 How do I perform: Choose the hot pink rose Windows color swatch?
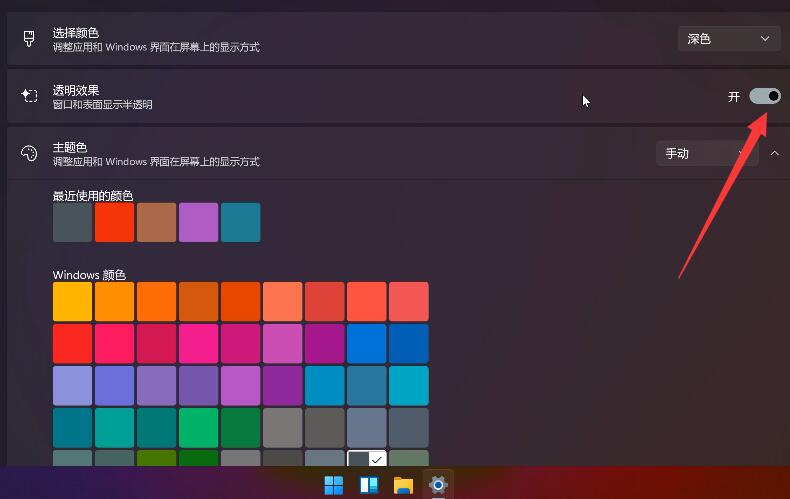coord(114,344)
